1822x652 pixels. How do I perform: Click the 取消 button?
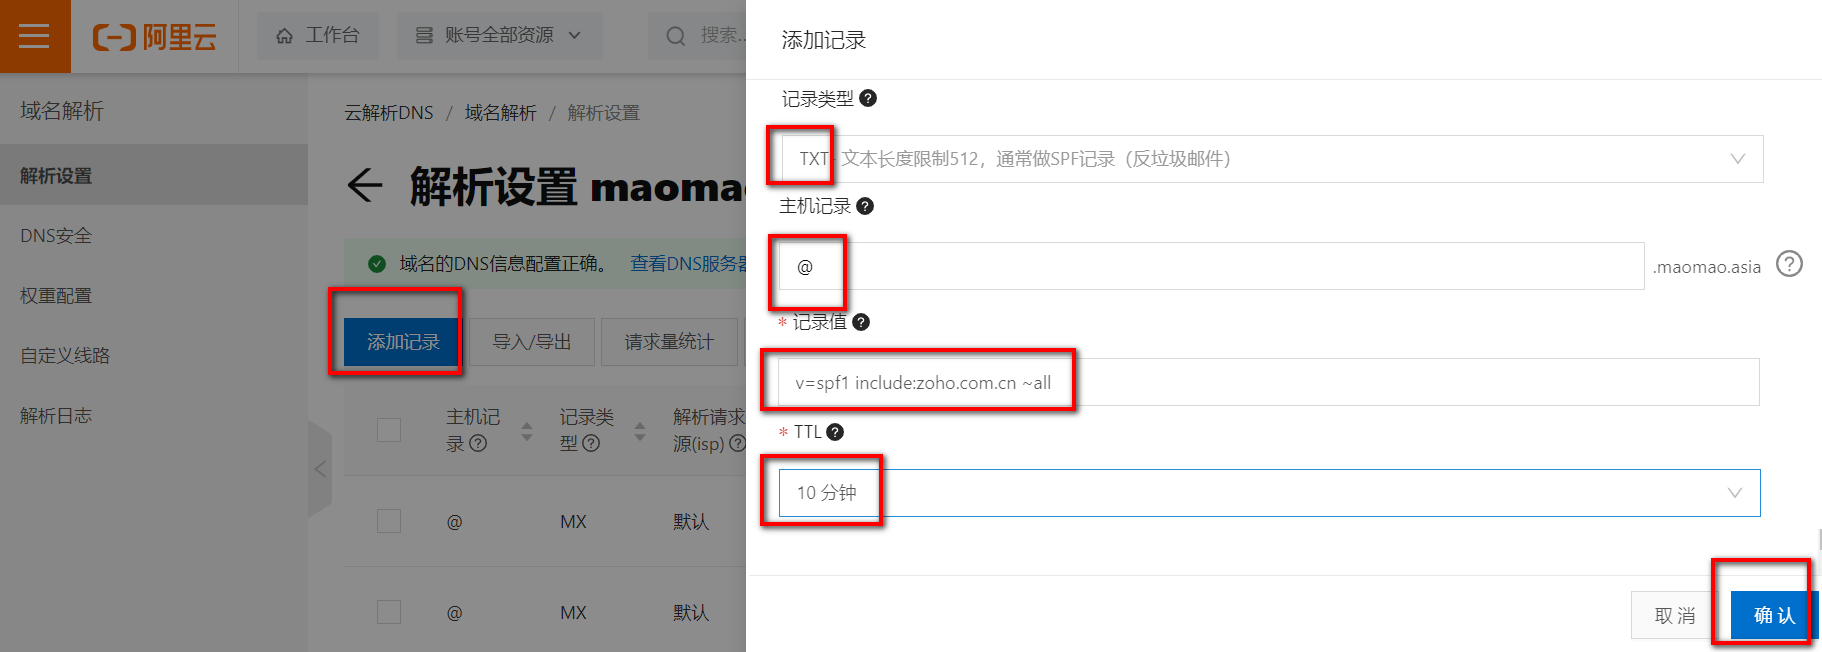pyautogui.click(x=1675, y=615)
